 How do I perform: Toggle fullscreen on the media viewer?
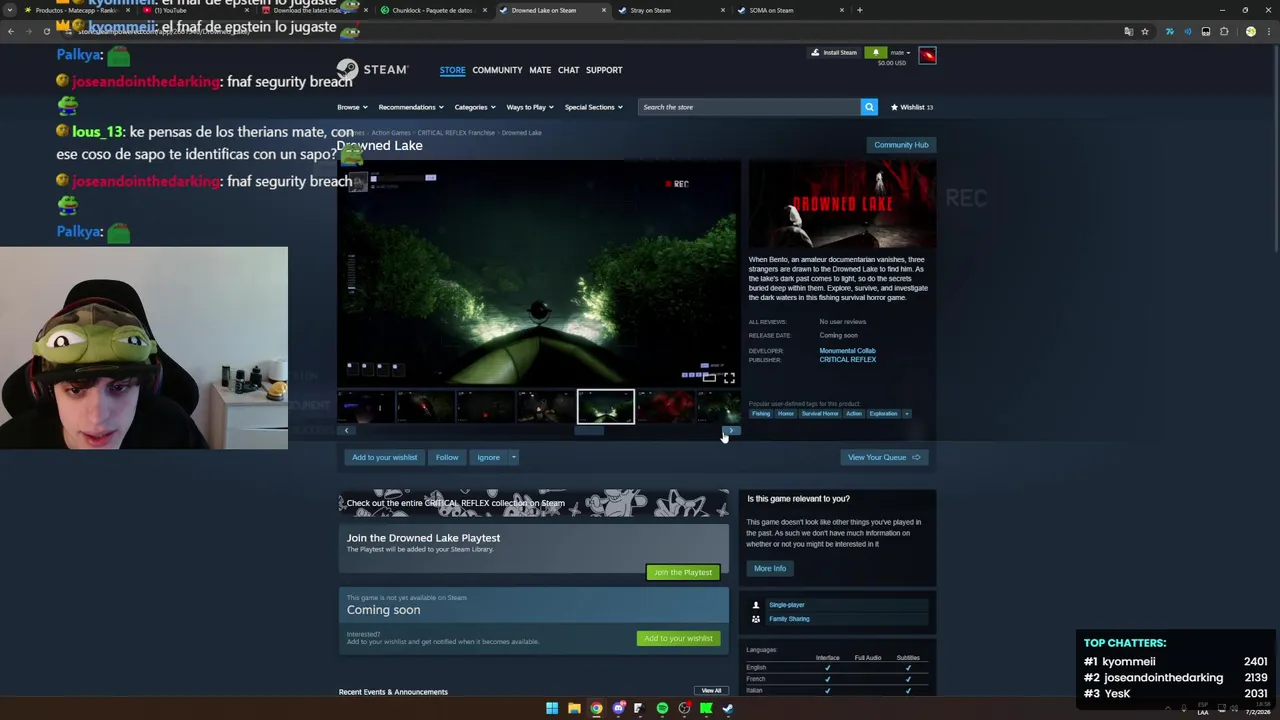729,378
